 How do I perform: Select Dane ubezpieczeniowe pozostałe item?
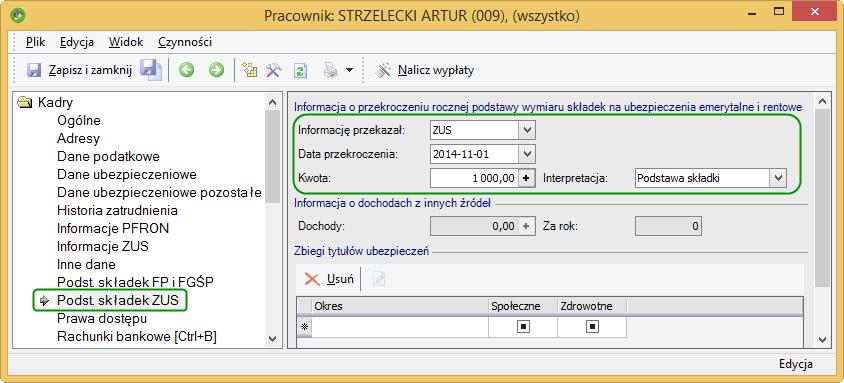pyautogui.click(x=159, y=193)
